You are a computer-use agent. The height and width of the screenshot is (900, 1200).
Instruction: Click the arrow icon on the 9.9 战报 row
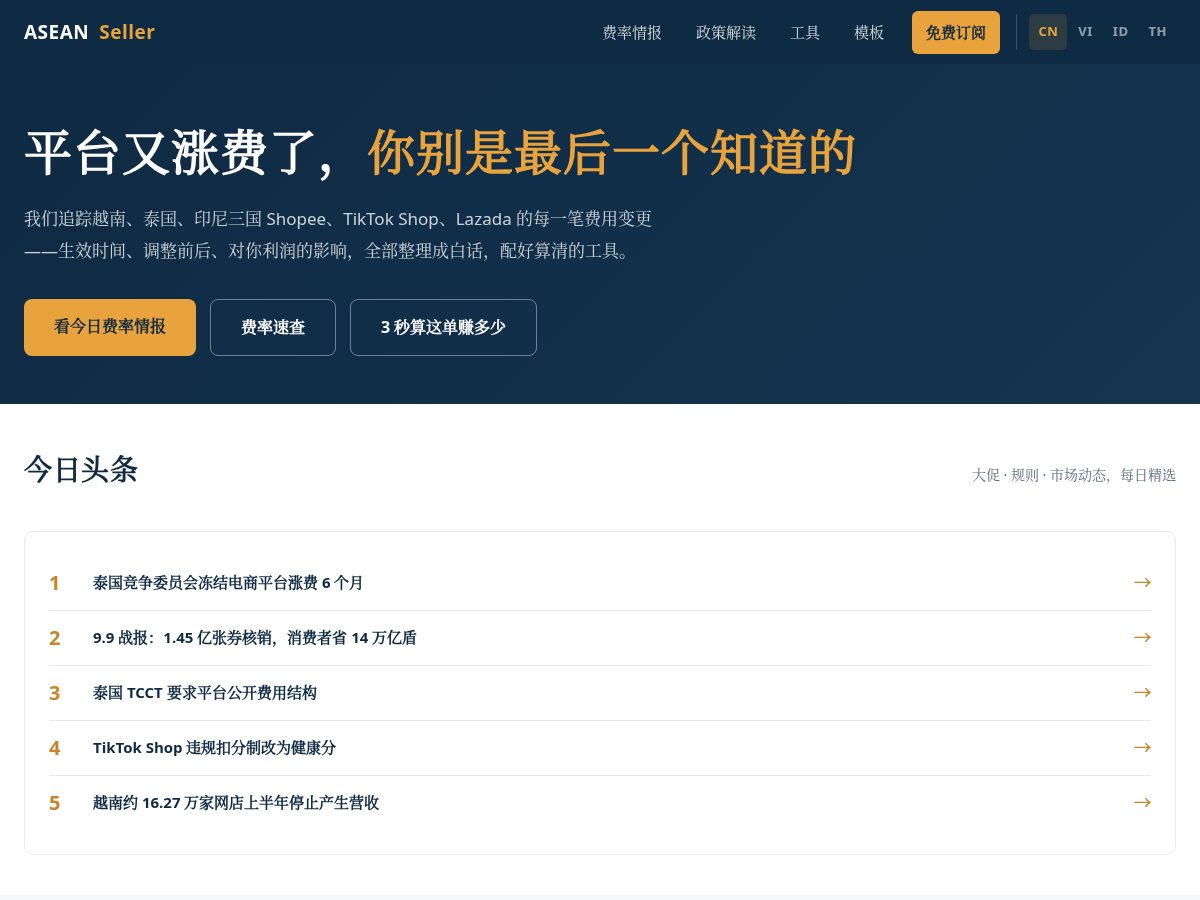click(1142, 637)
